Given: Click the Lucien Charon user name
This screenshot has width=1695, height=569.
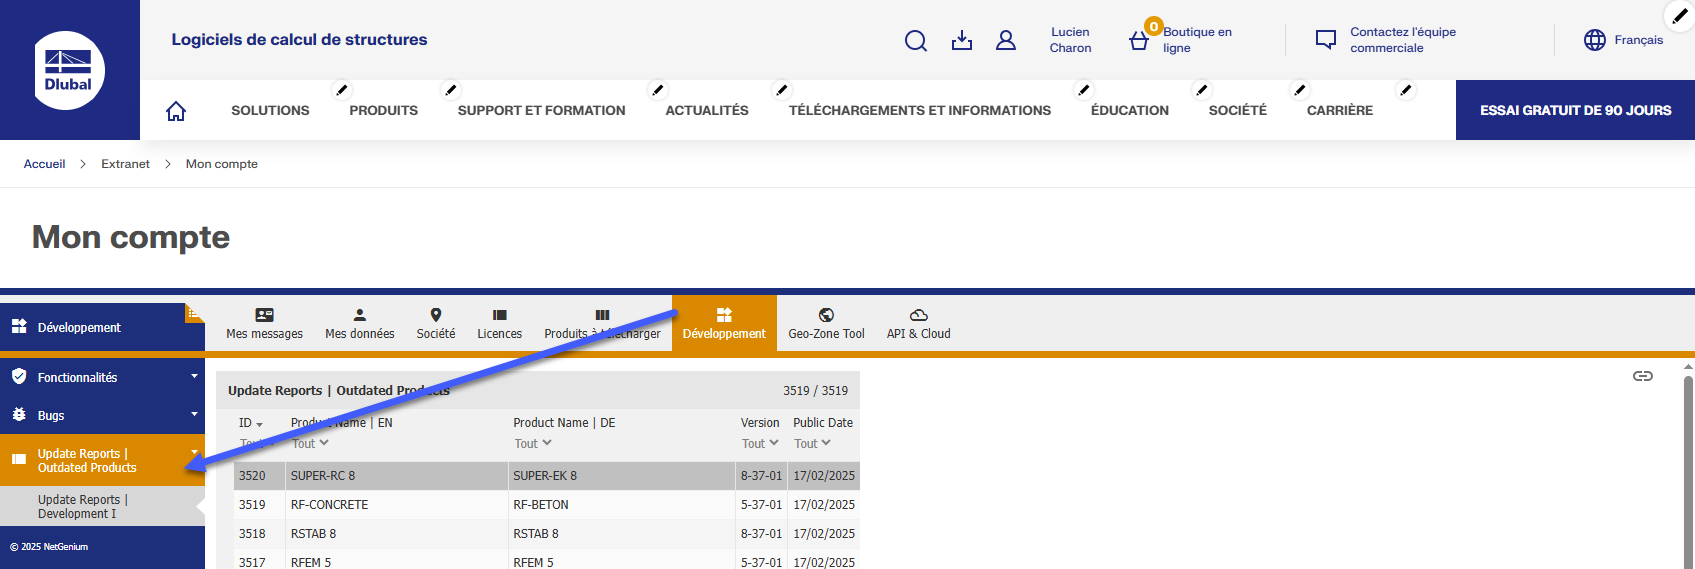Looking at the screenshot, I should tap(1070, 40).
